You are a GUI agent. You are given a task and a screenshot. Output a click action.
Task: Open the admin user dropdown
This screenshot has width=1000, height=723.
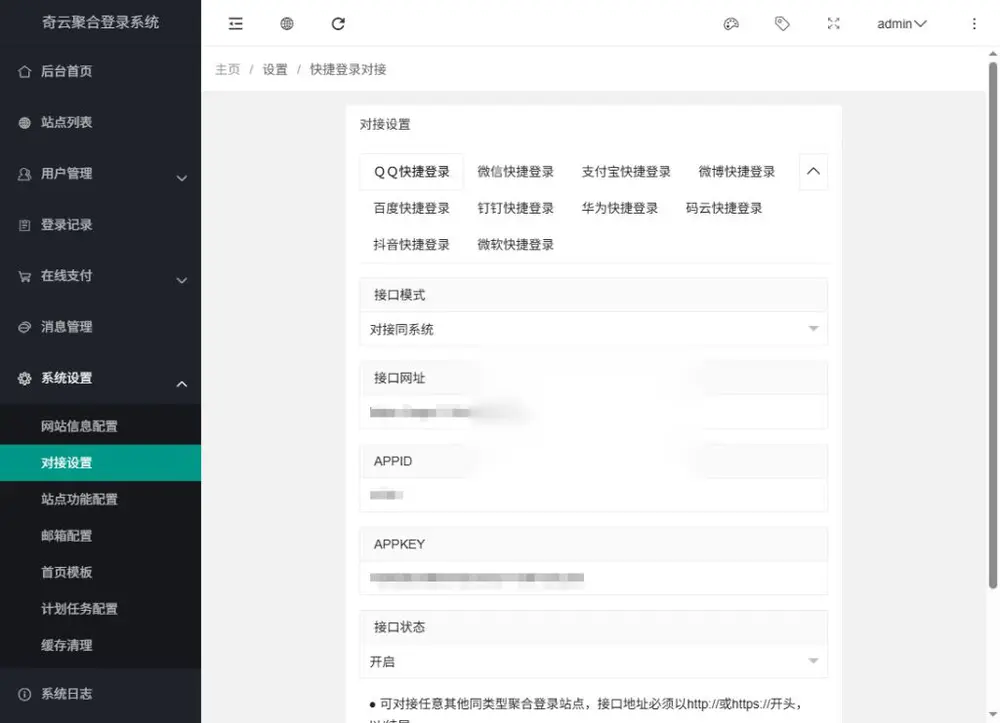click(x=901, y=24)
